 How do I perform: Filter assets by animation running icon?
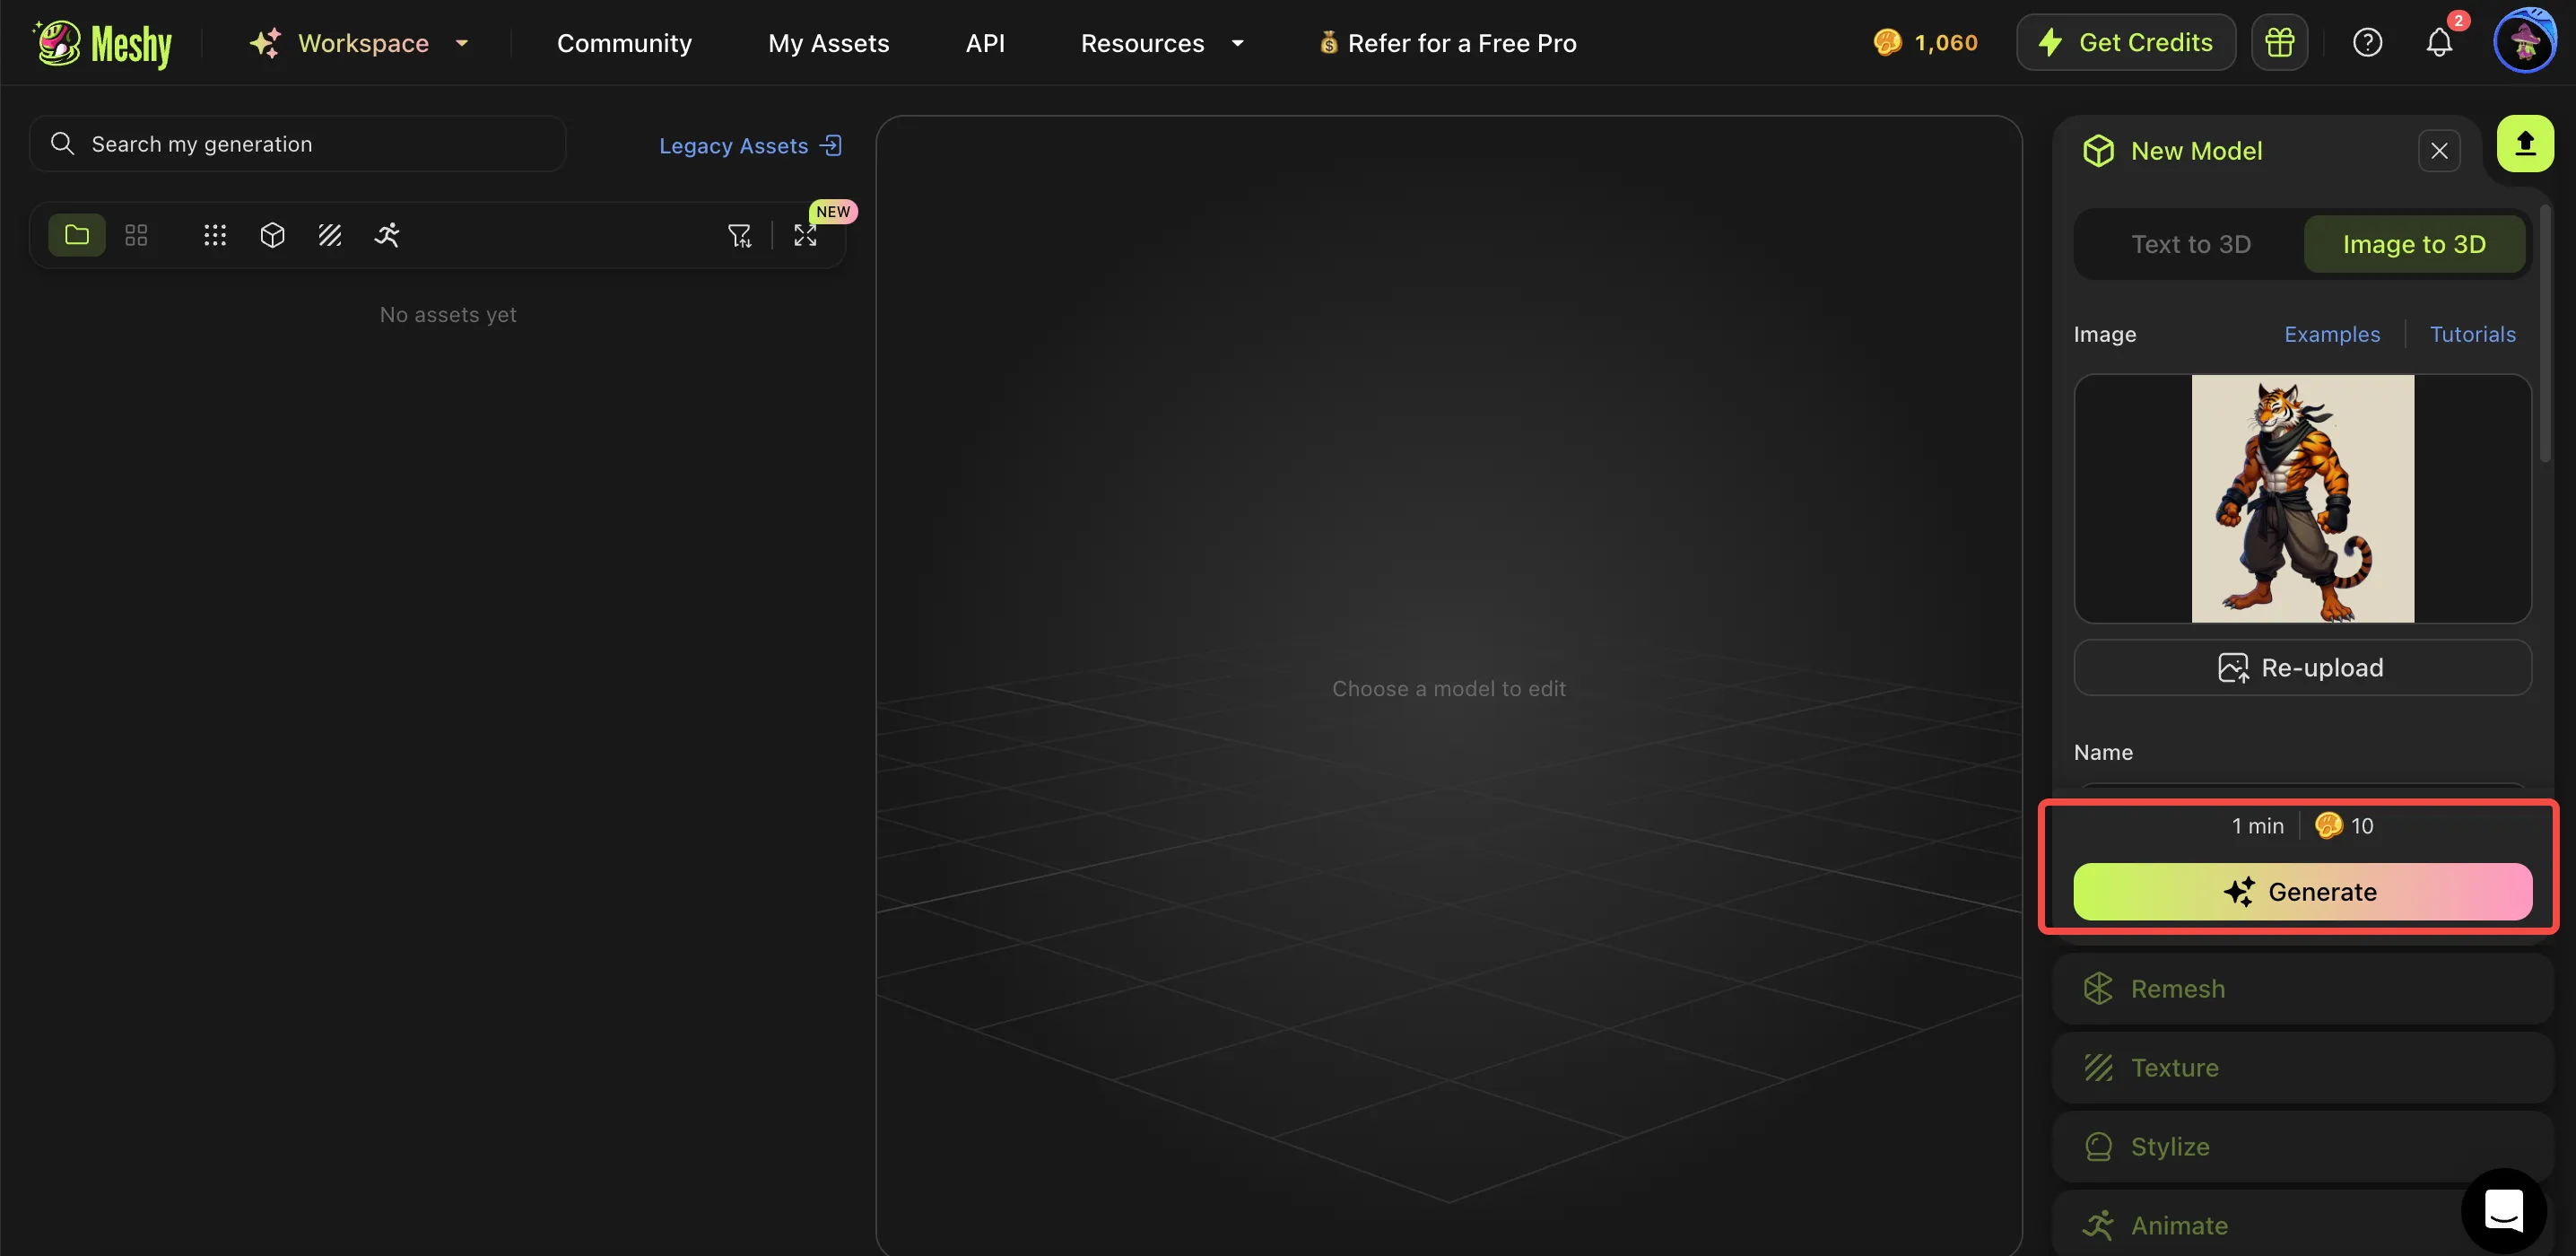387,235
